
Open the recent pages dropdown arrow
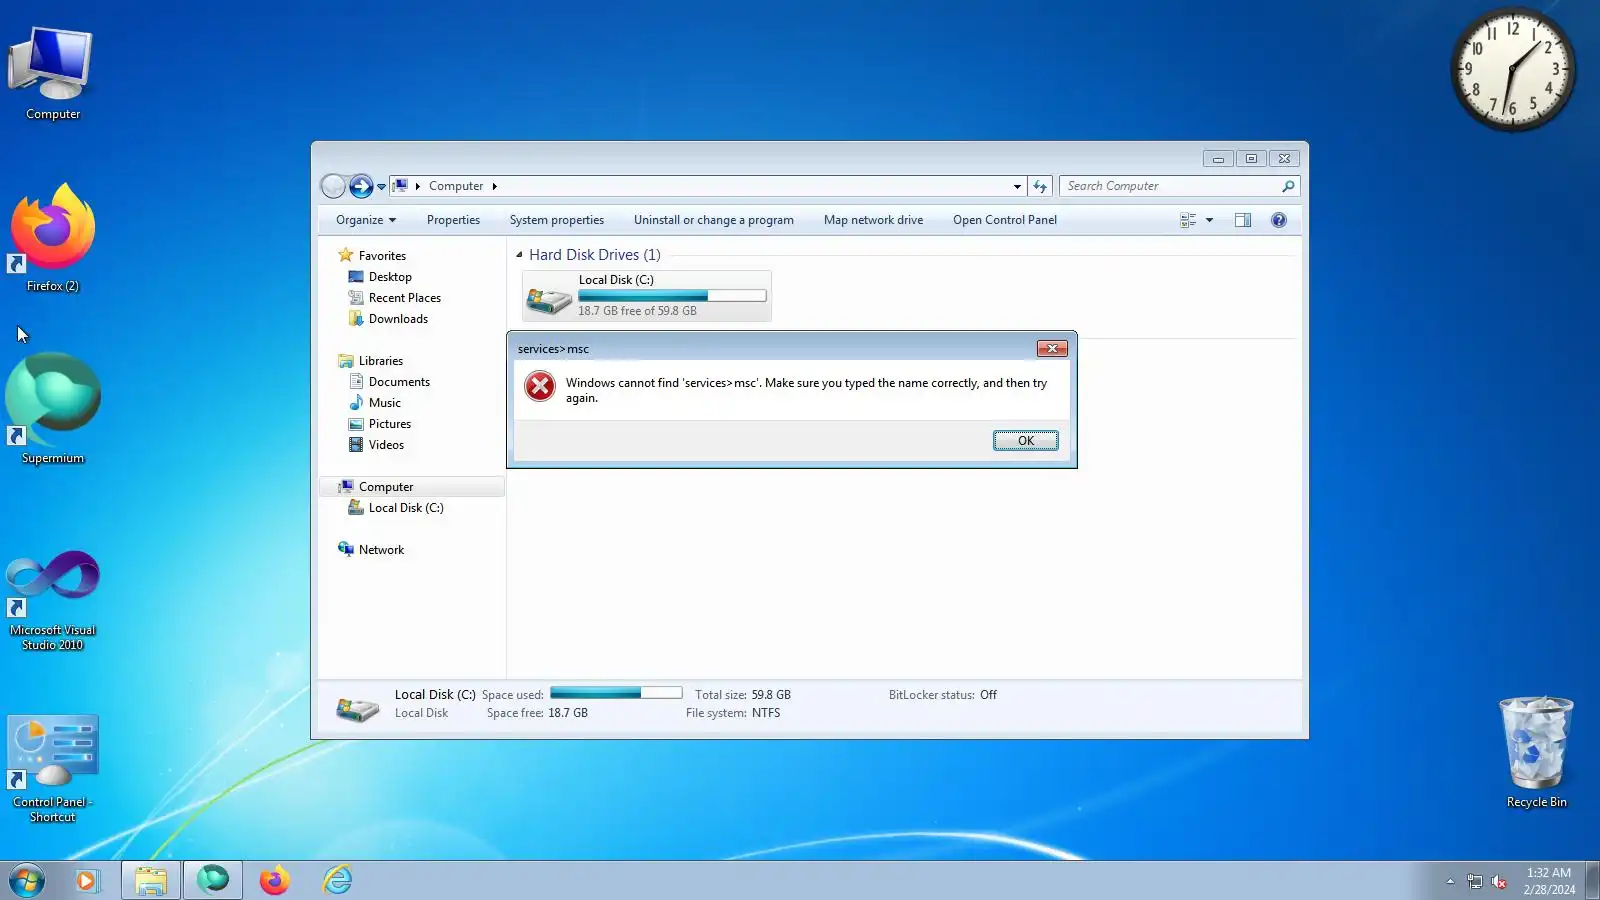[381, 187]
